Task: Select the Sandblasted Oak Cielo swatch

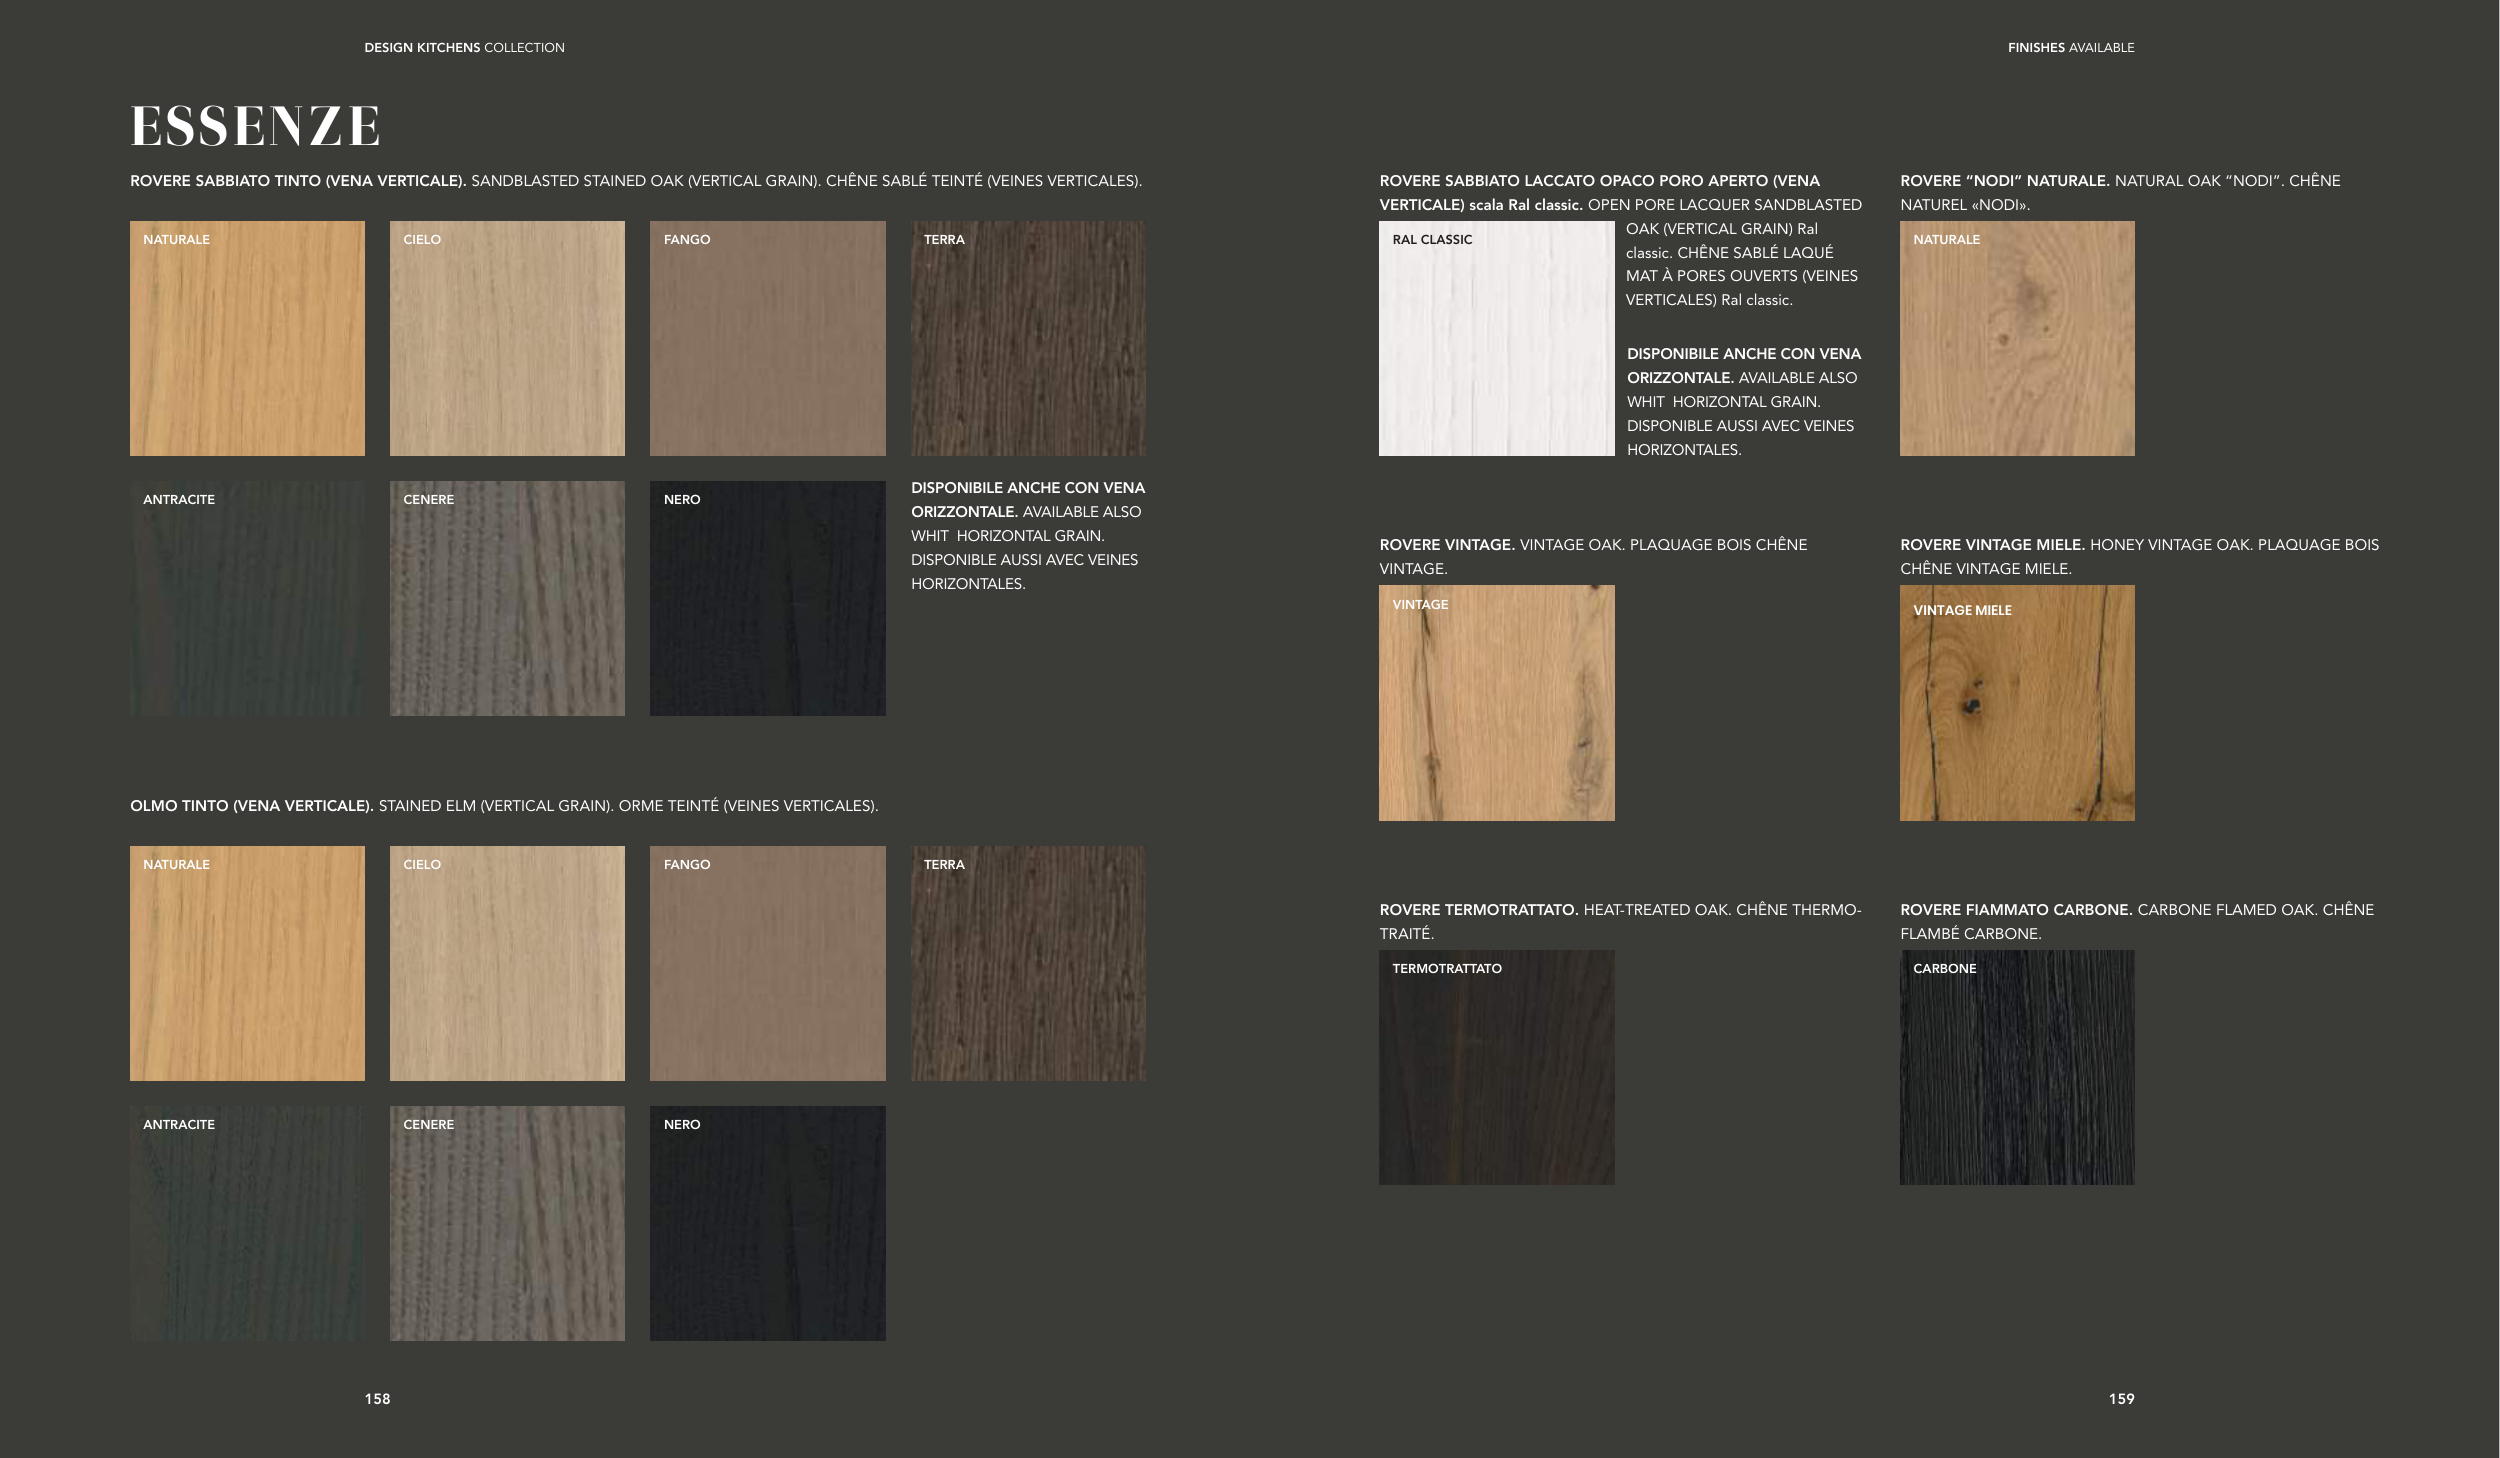Action: (x=507, y=338)
